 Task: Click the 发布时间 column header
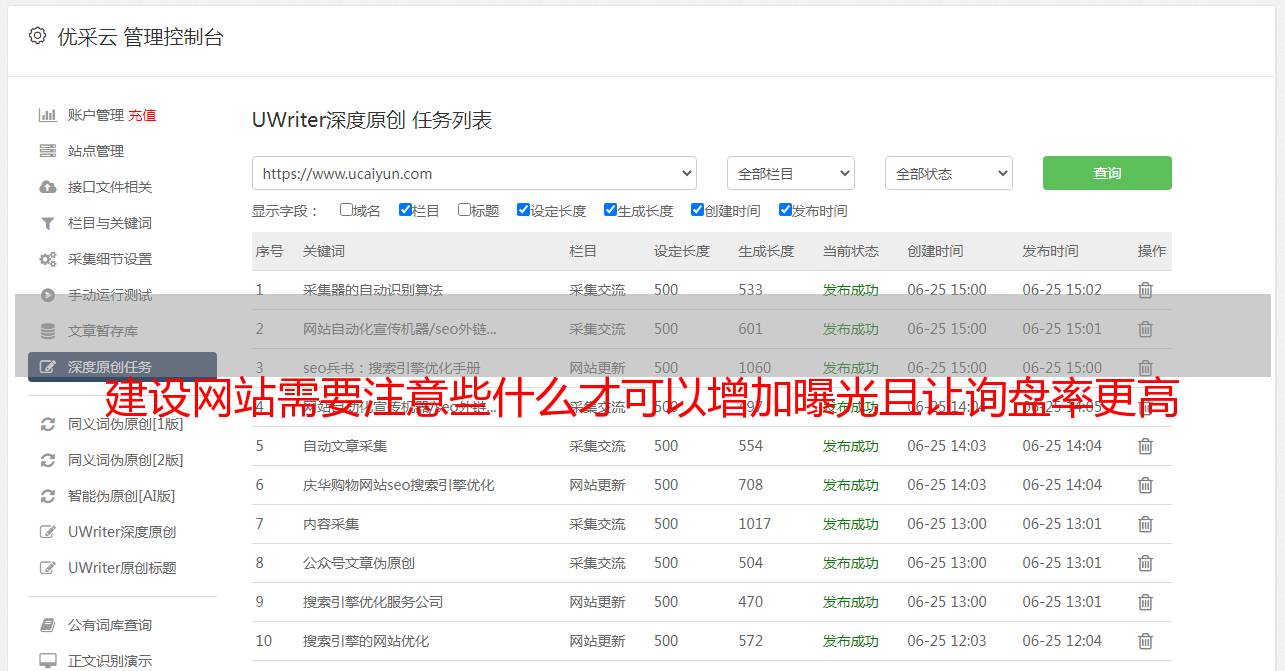tap(1050, 251)
